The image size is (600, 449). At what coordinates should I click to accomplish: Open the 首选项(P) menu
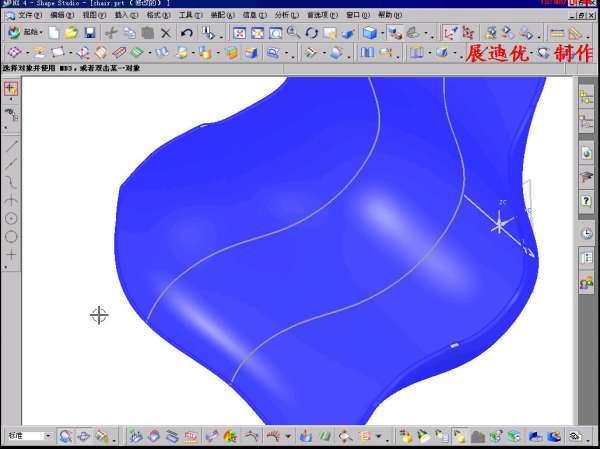322,15
